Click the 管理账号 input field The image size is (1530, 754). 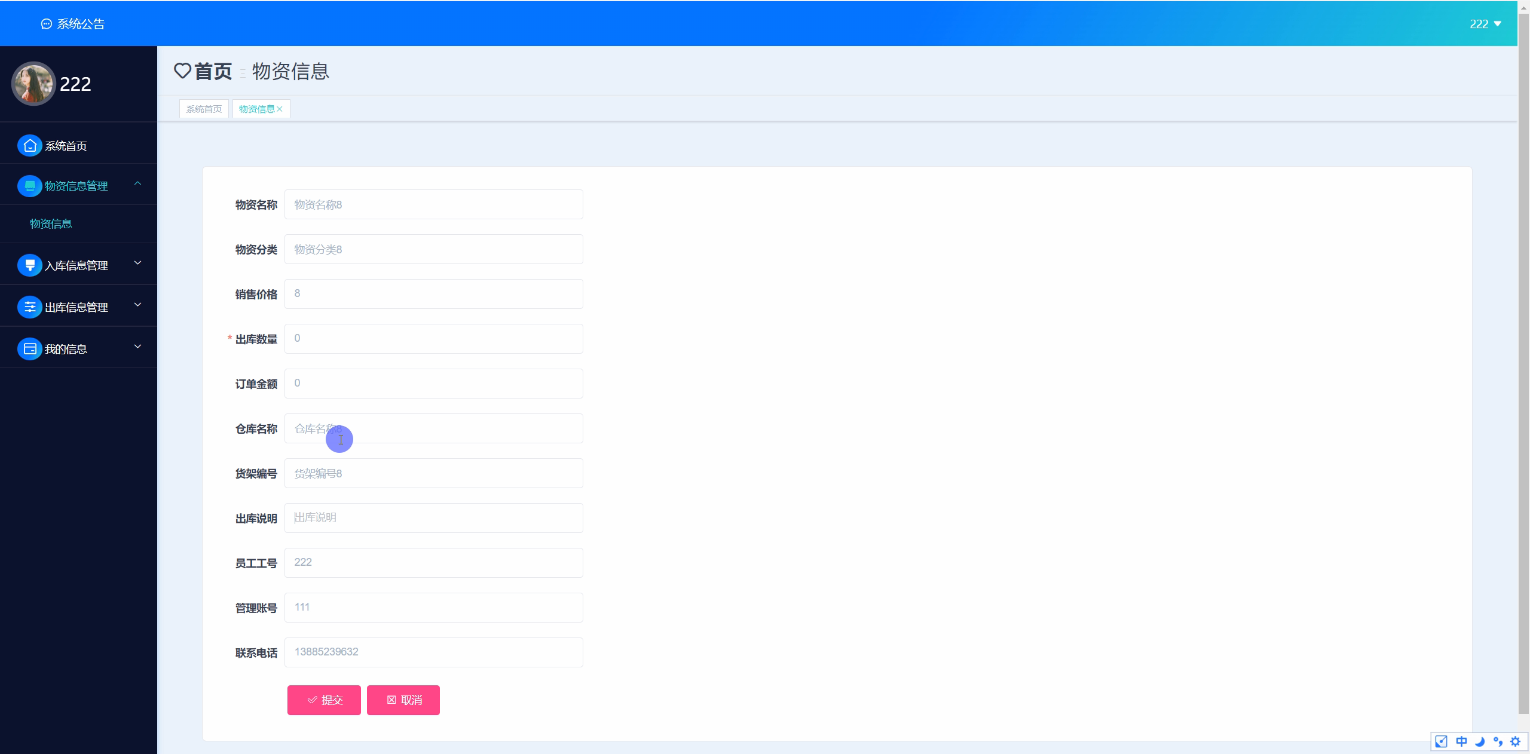(x=433, y=607)
